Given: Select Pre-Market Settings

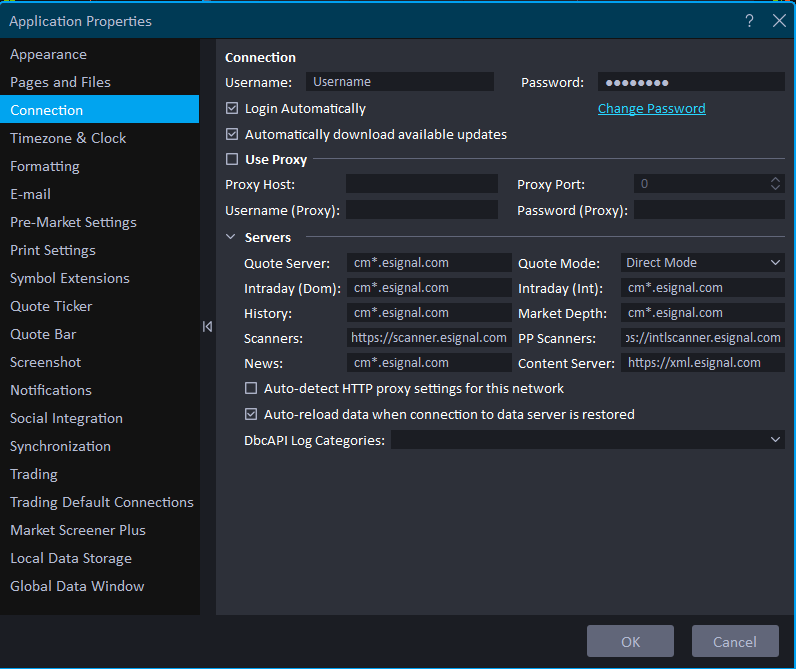Looking at the screenshot, I should 100,222.
